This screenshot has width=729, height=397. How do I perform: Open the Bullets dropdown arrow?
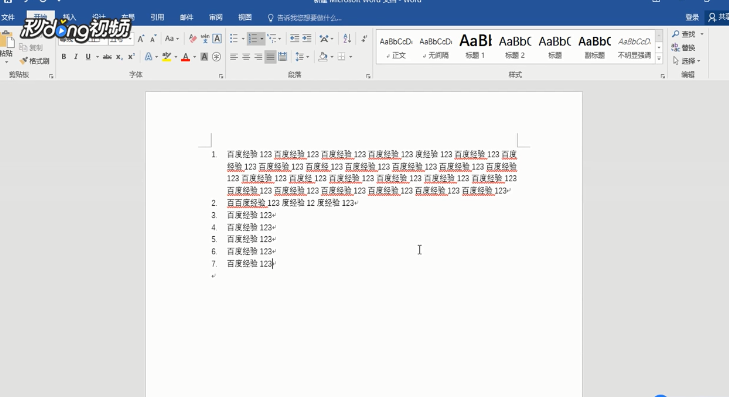(x=243, y=39)
